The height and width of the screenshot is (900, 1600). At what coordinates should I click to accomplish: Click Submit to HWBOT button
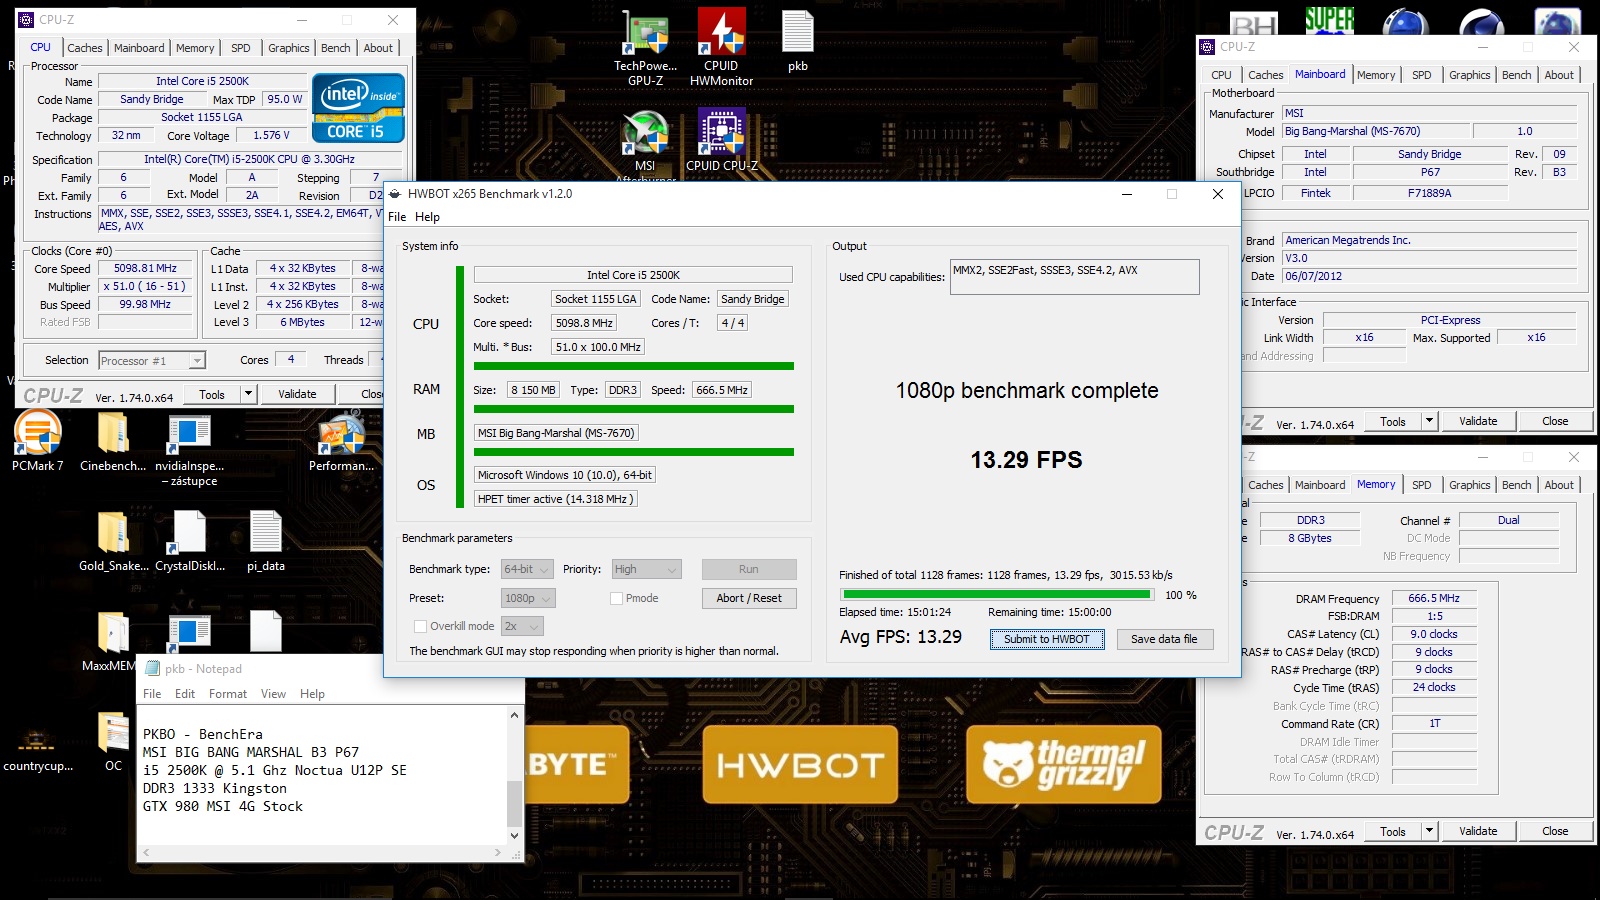(x=1047, y=639)
